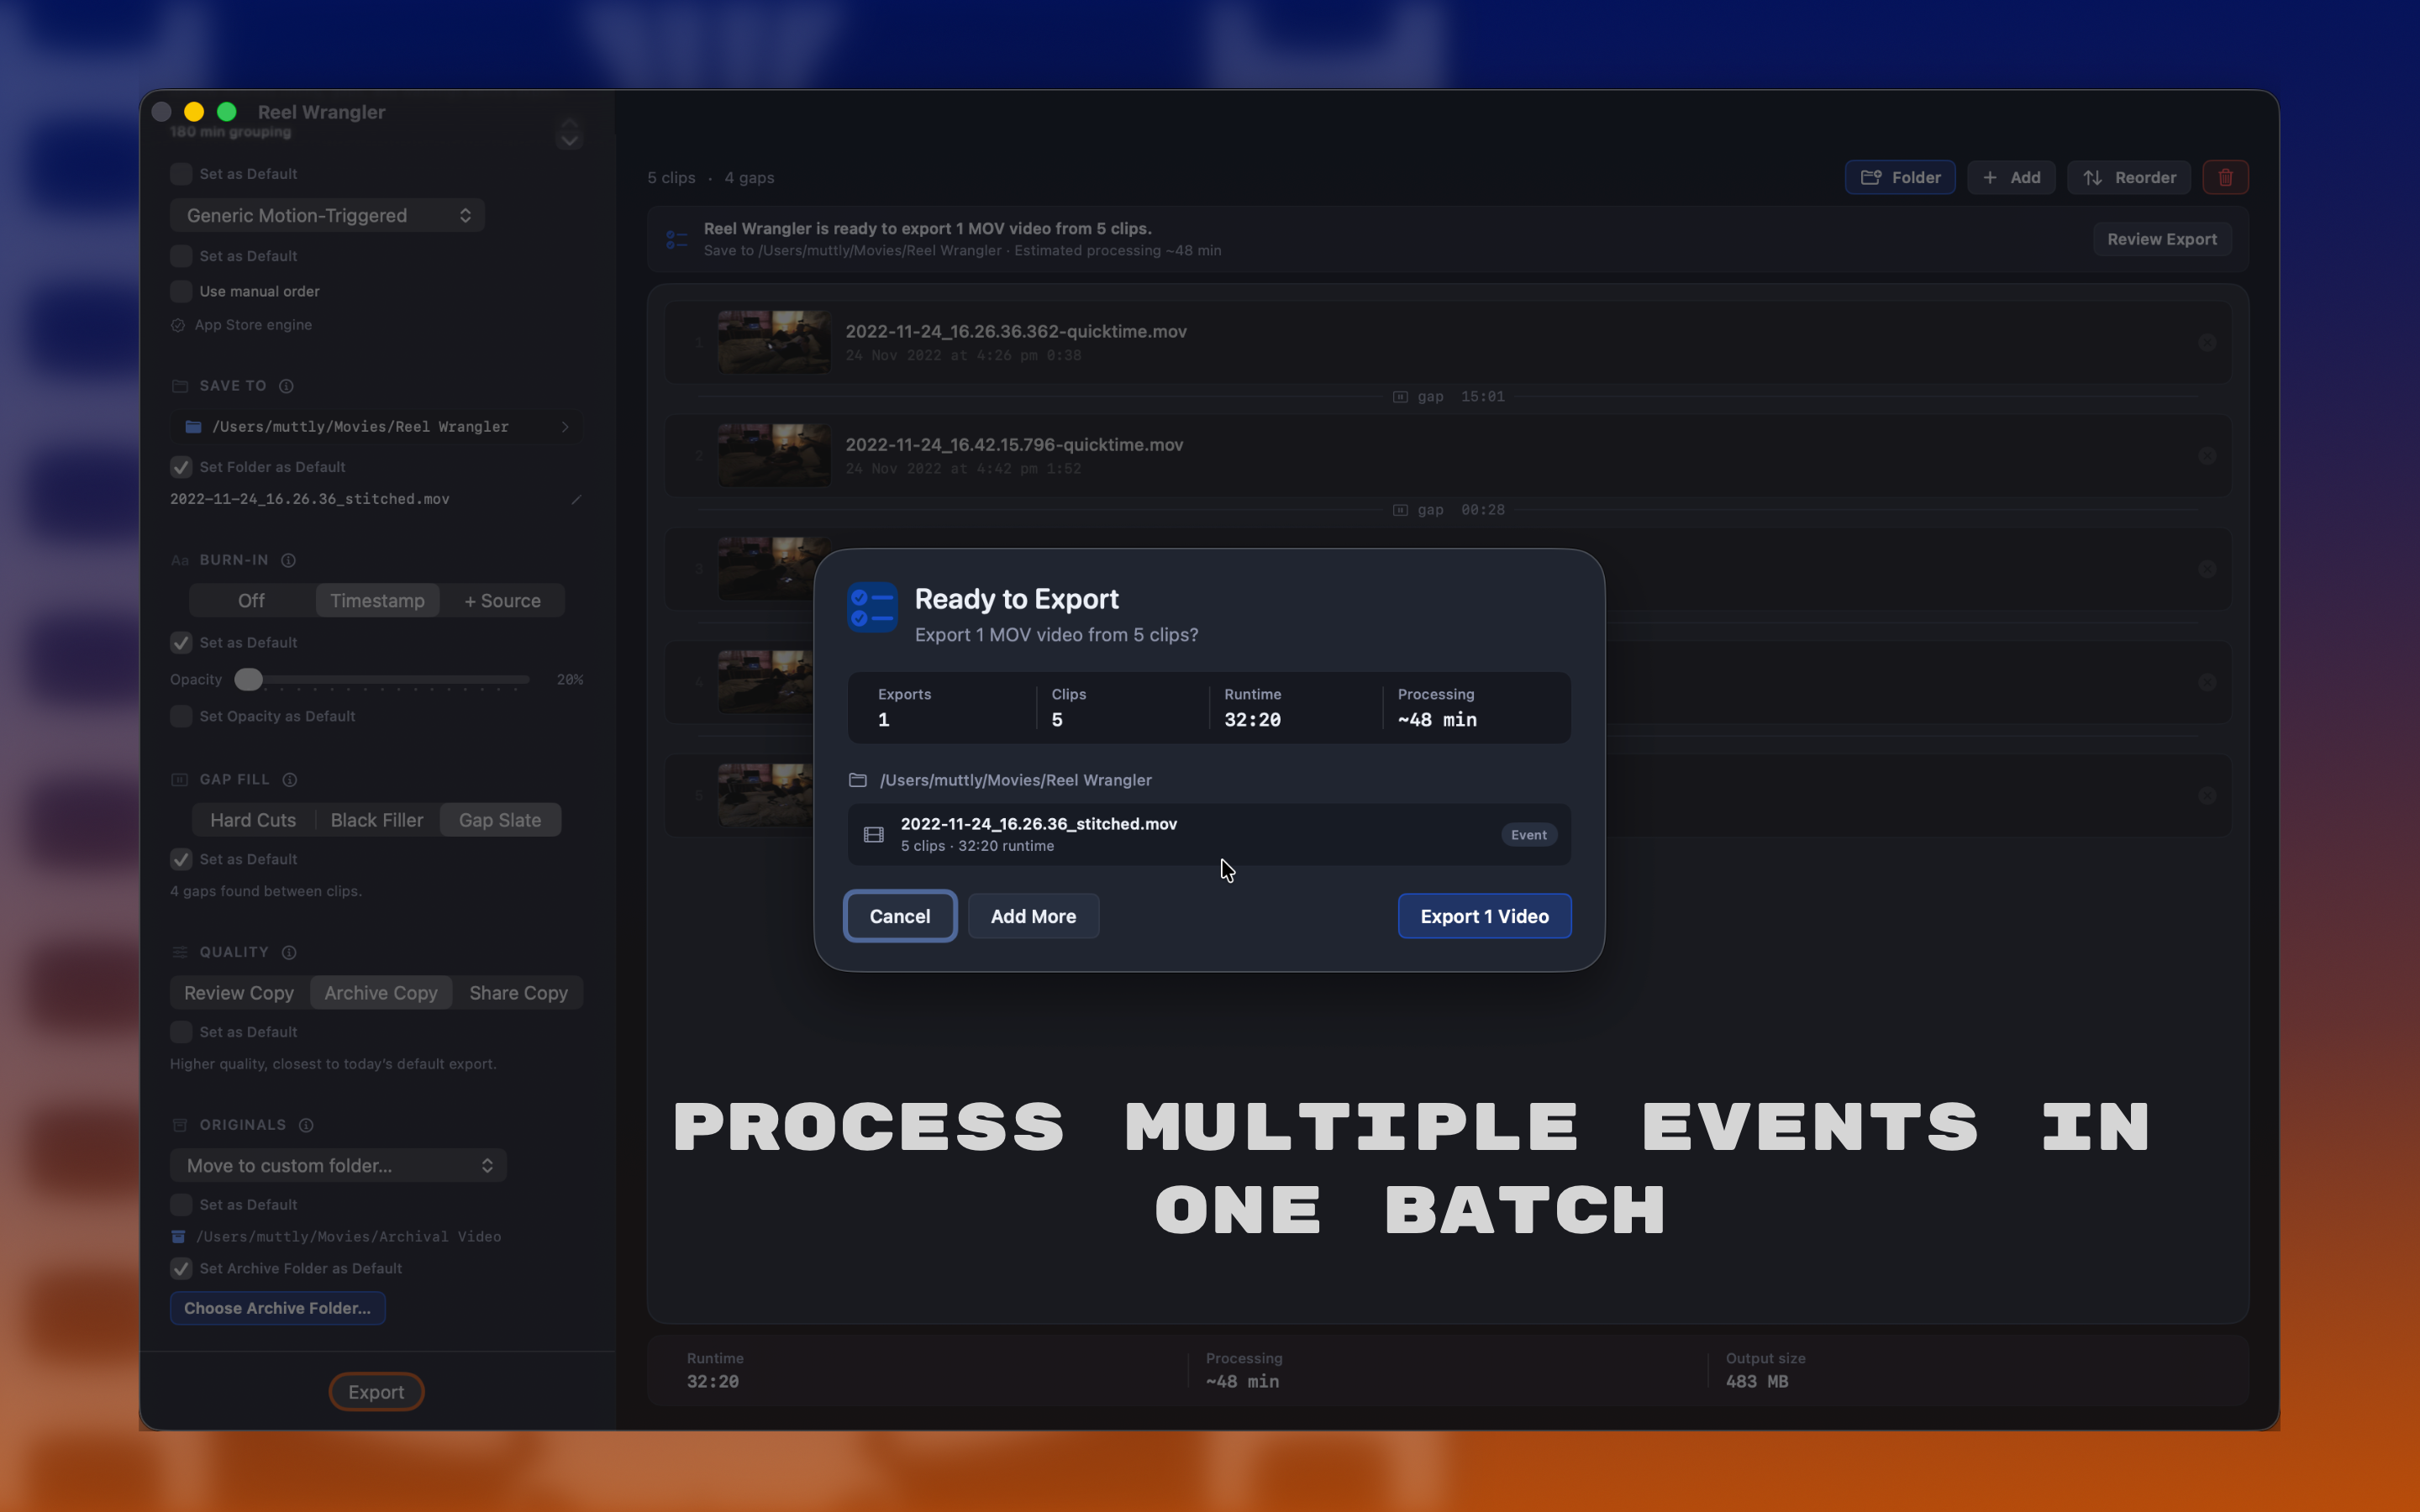Screen dimensions: 2420x1512
Task: Click the red trash icon
Action: 2225,177
